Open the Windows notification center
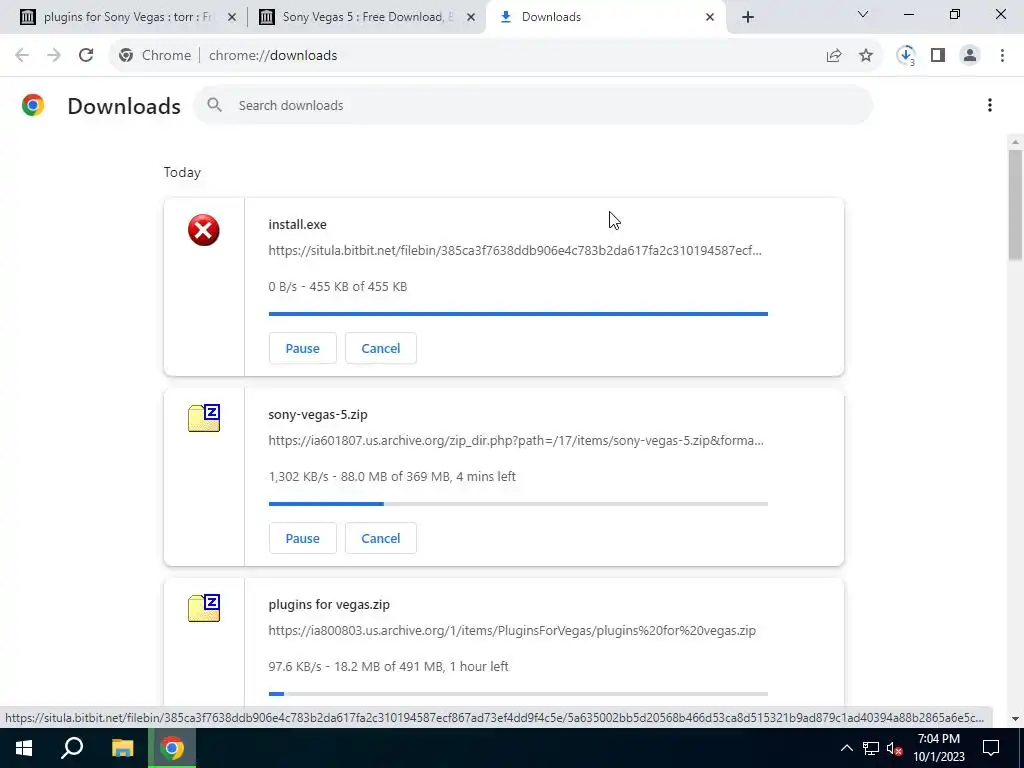The width and height of the screenshot is (1024, 768). pos(991,748)
